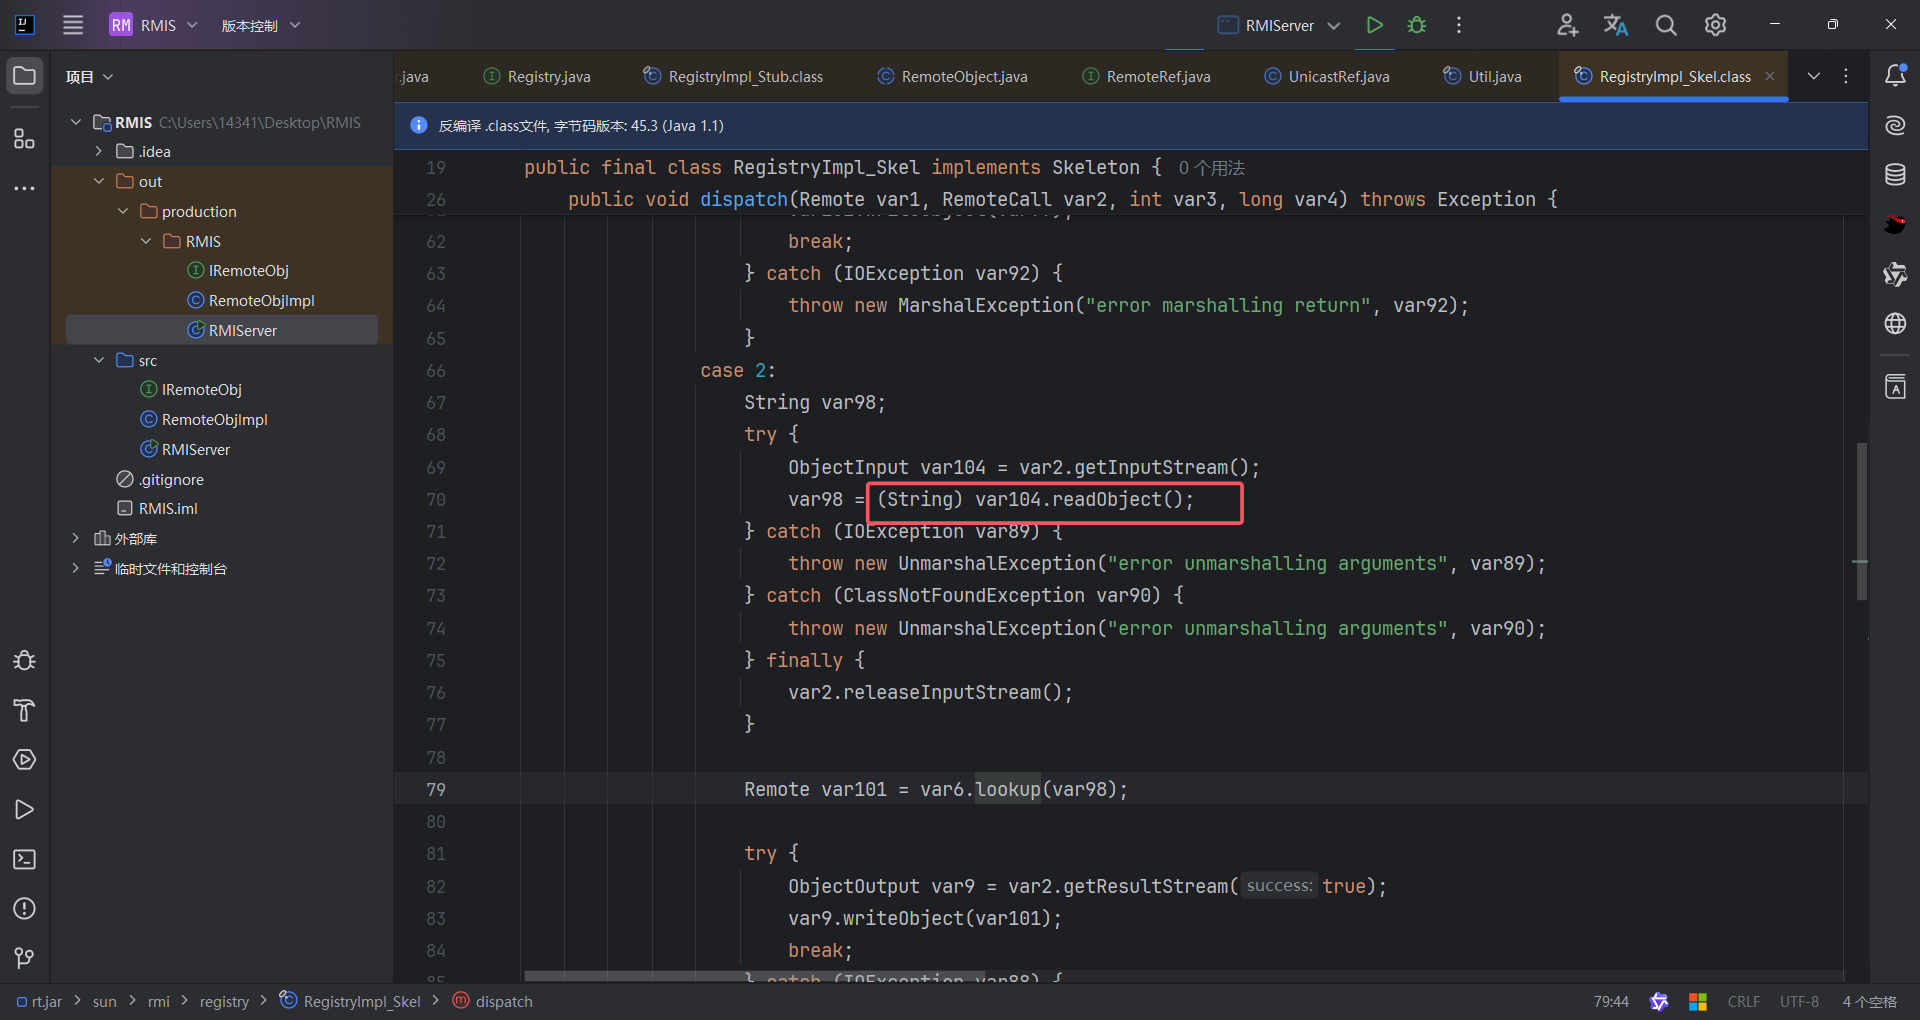Image resolution: width=1920 pixels, height=1020 pixels.
Task: Click the translate icon in title bar
Action: coord(1616,25)
